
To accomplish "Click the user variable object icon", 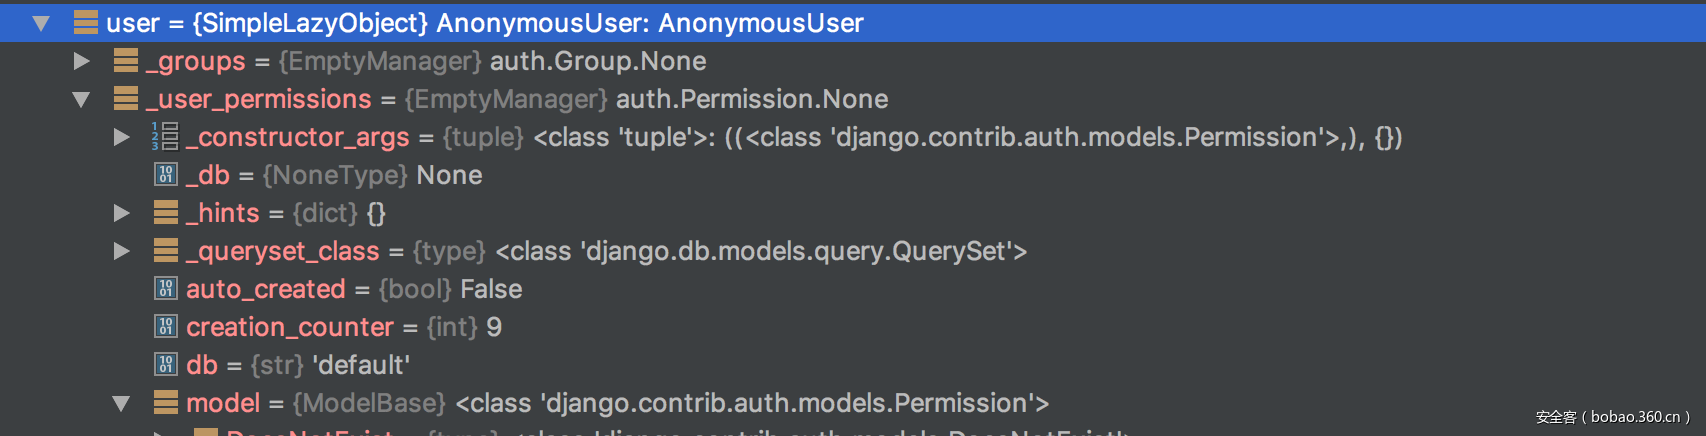I will point(86,23).
